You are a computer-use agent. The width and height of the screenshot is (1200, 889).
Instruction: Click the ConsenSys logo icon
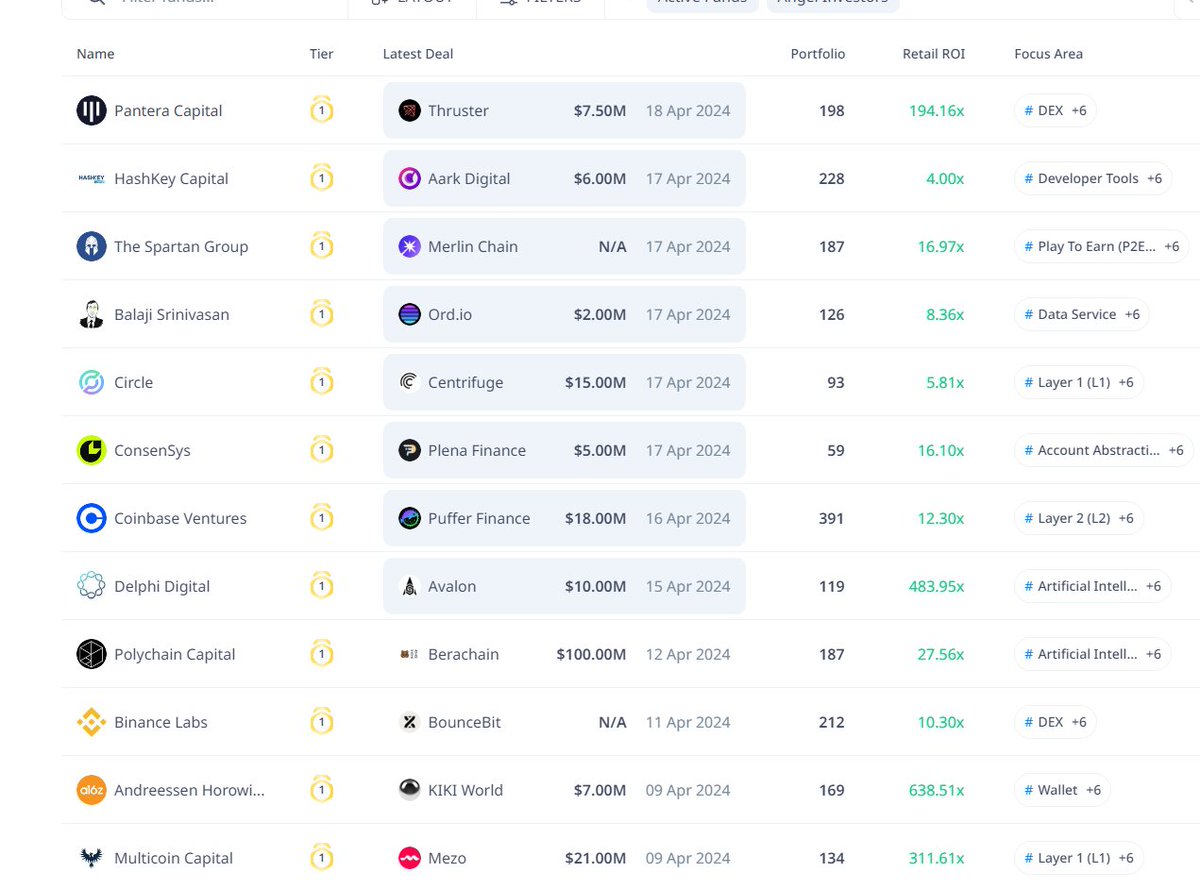91,451
